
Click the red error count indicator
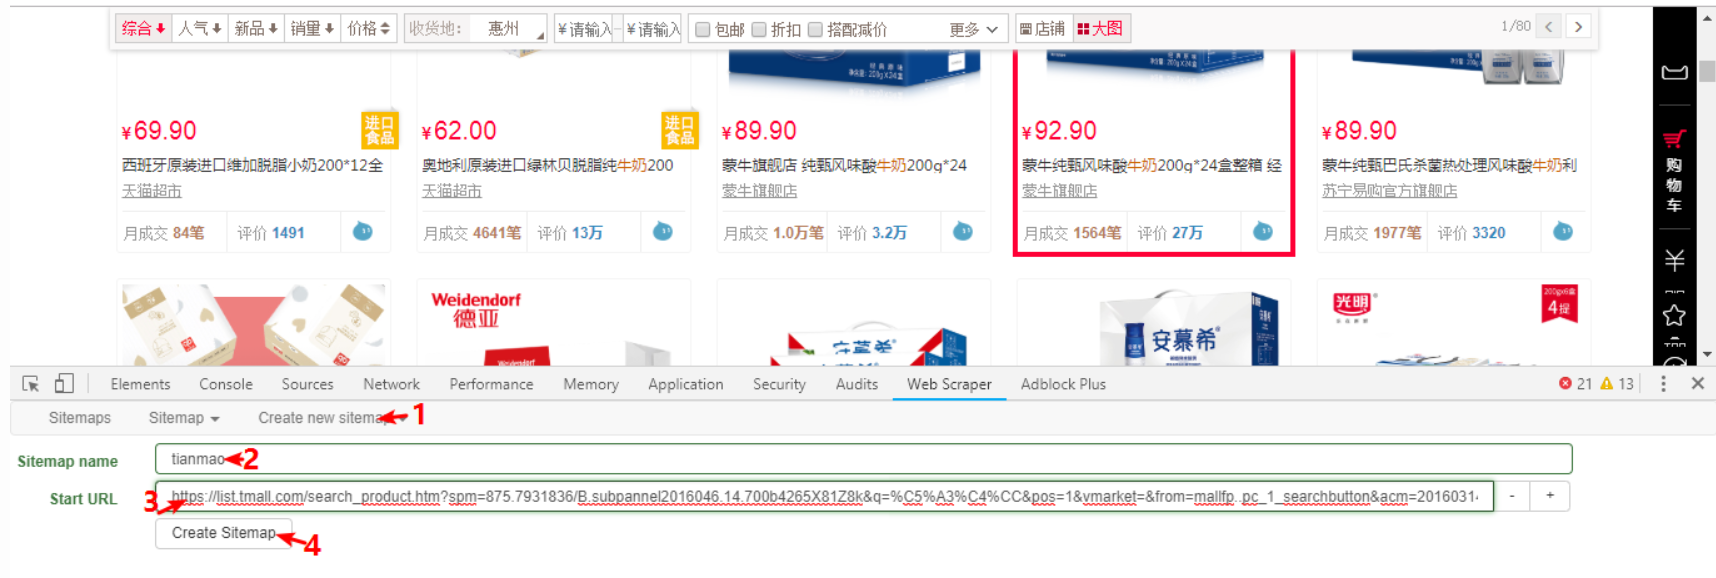[1575, 384]
